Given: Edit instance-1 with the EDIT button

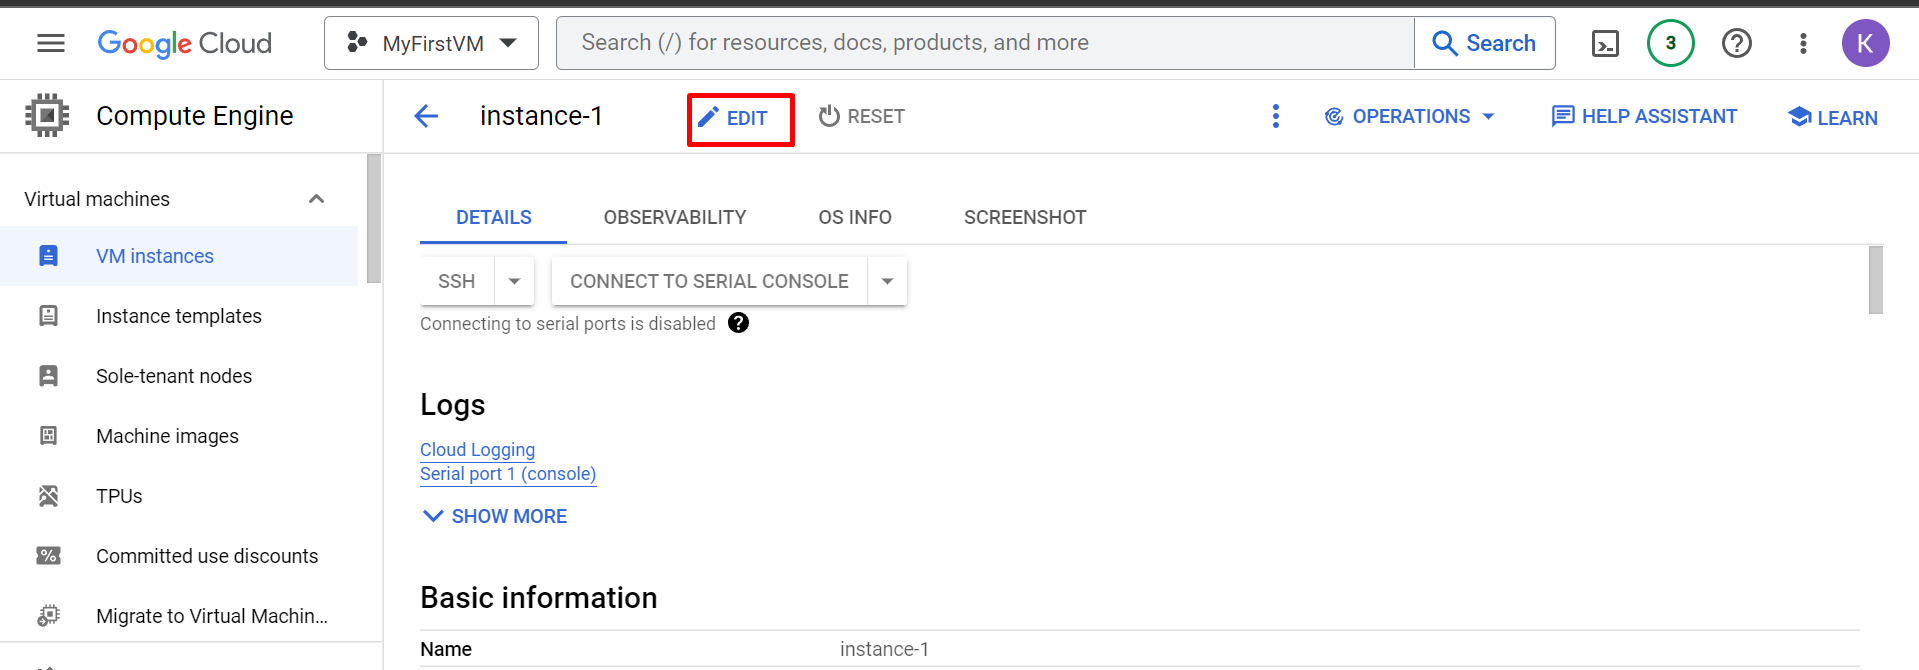Looking at the screenshot, I should tap(733, 118).
